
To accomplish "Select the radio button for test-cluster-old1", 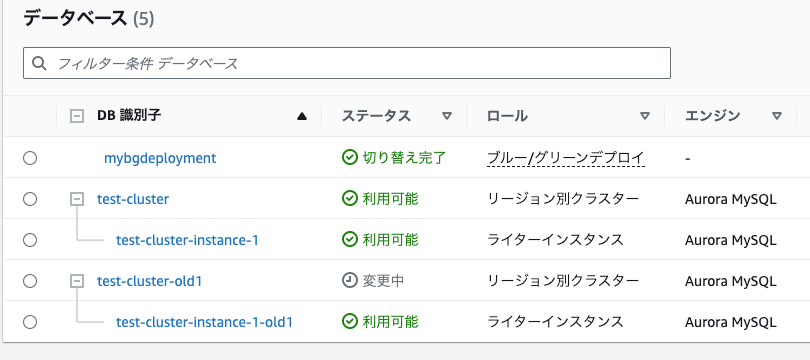I will point(30,281).
